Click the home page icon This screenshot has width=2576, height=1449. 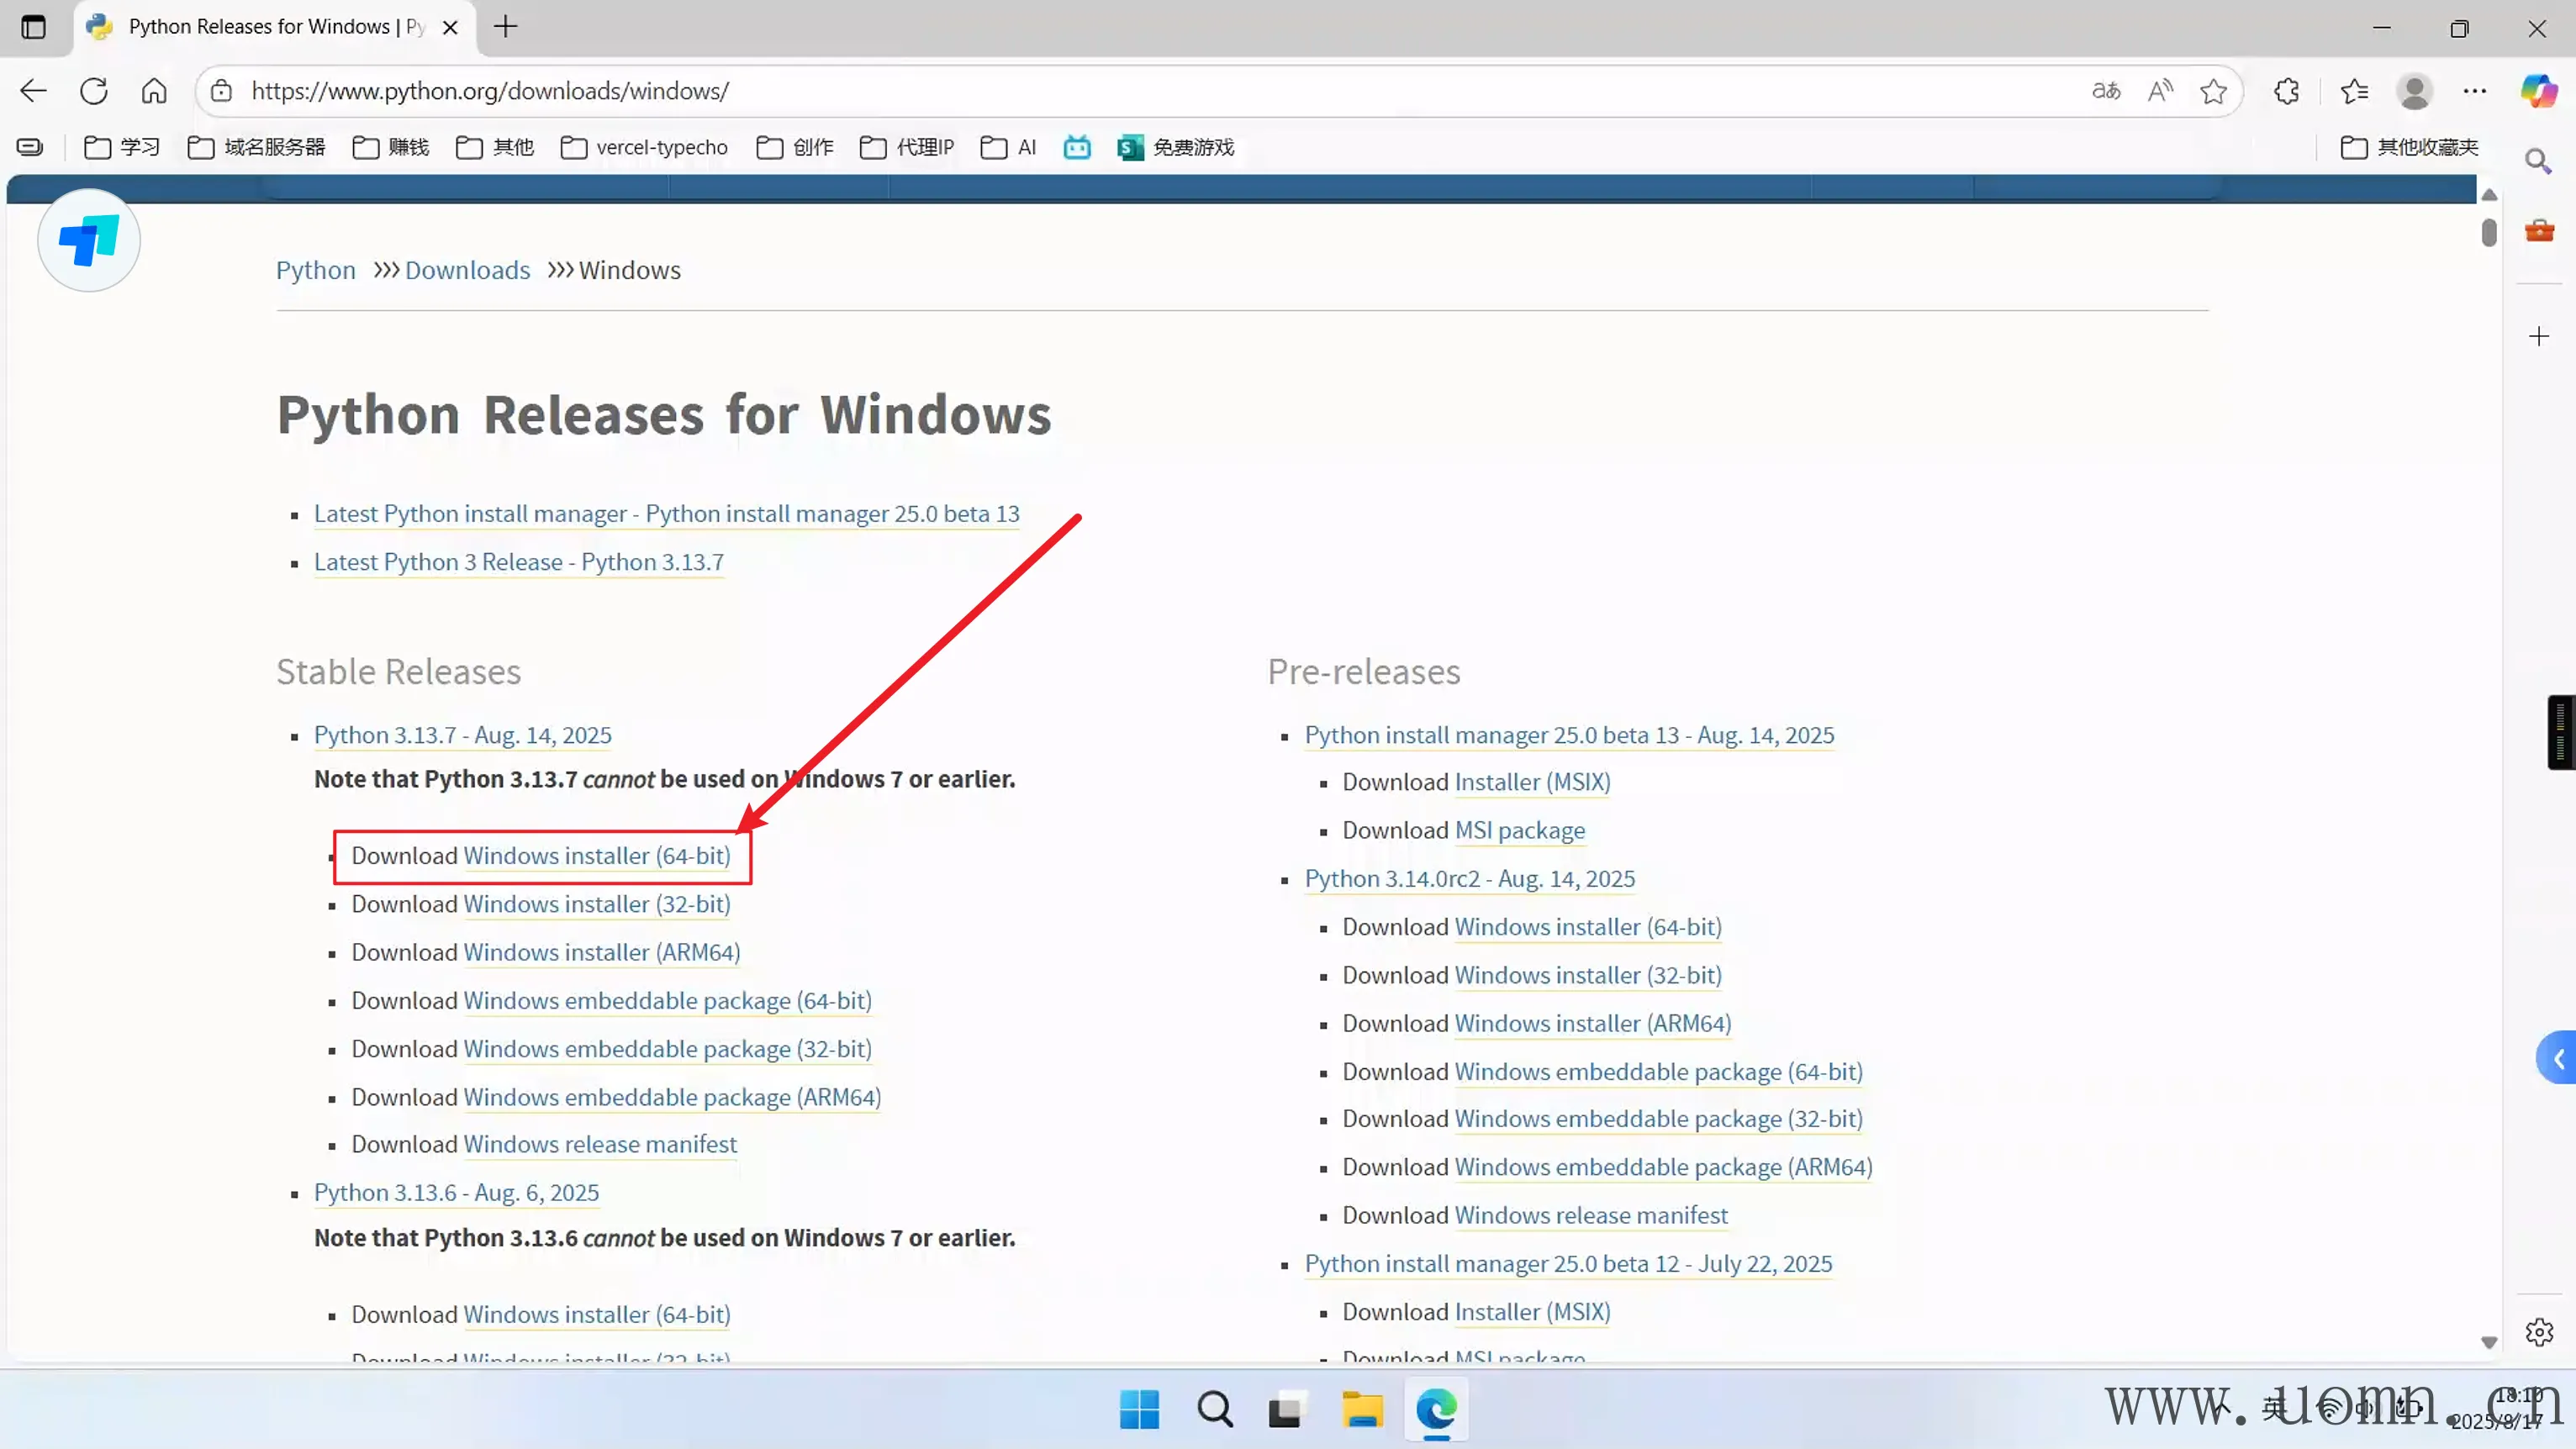pyautogui.click(x=154, y=91)
